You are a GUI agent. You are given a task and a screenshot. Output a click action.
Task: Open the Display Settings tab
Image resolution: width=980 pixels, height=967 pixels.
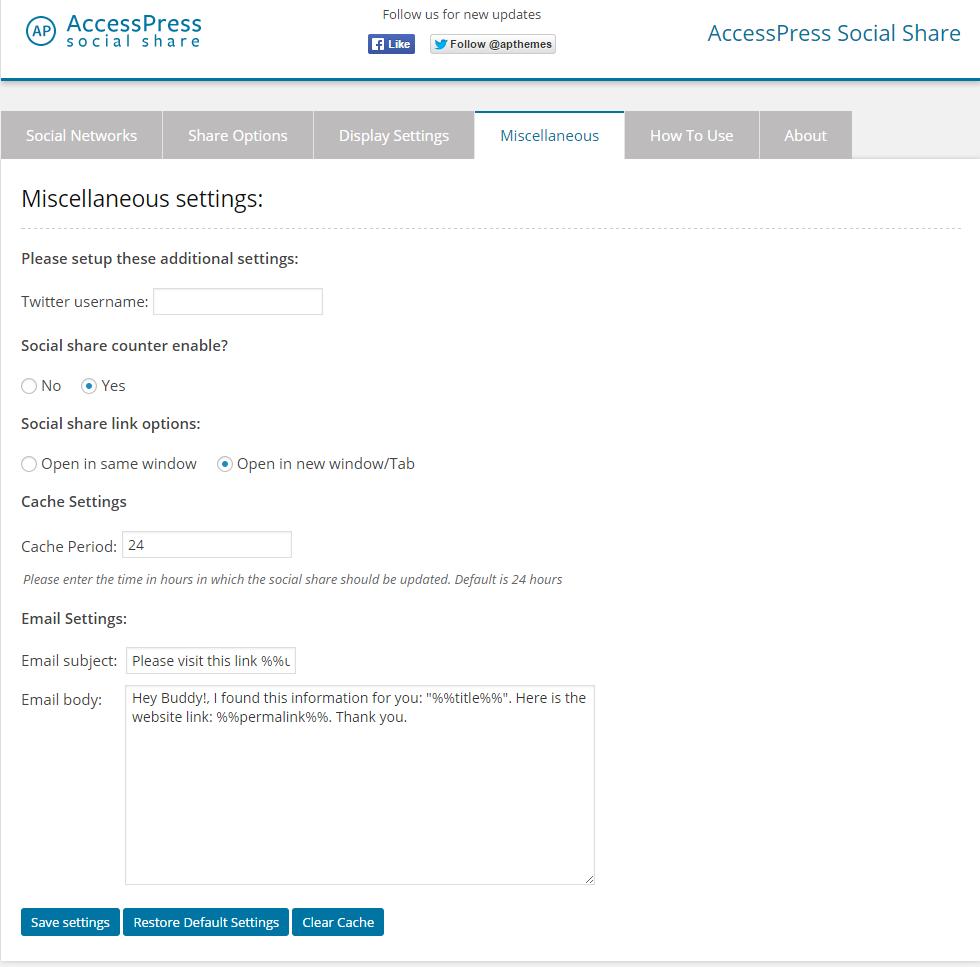pos(394,136)
